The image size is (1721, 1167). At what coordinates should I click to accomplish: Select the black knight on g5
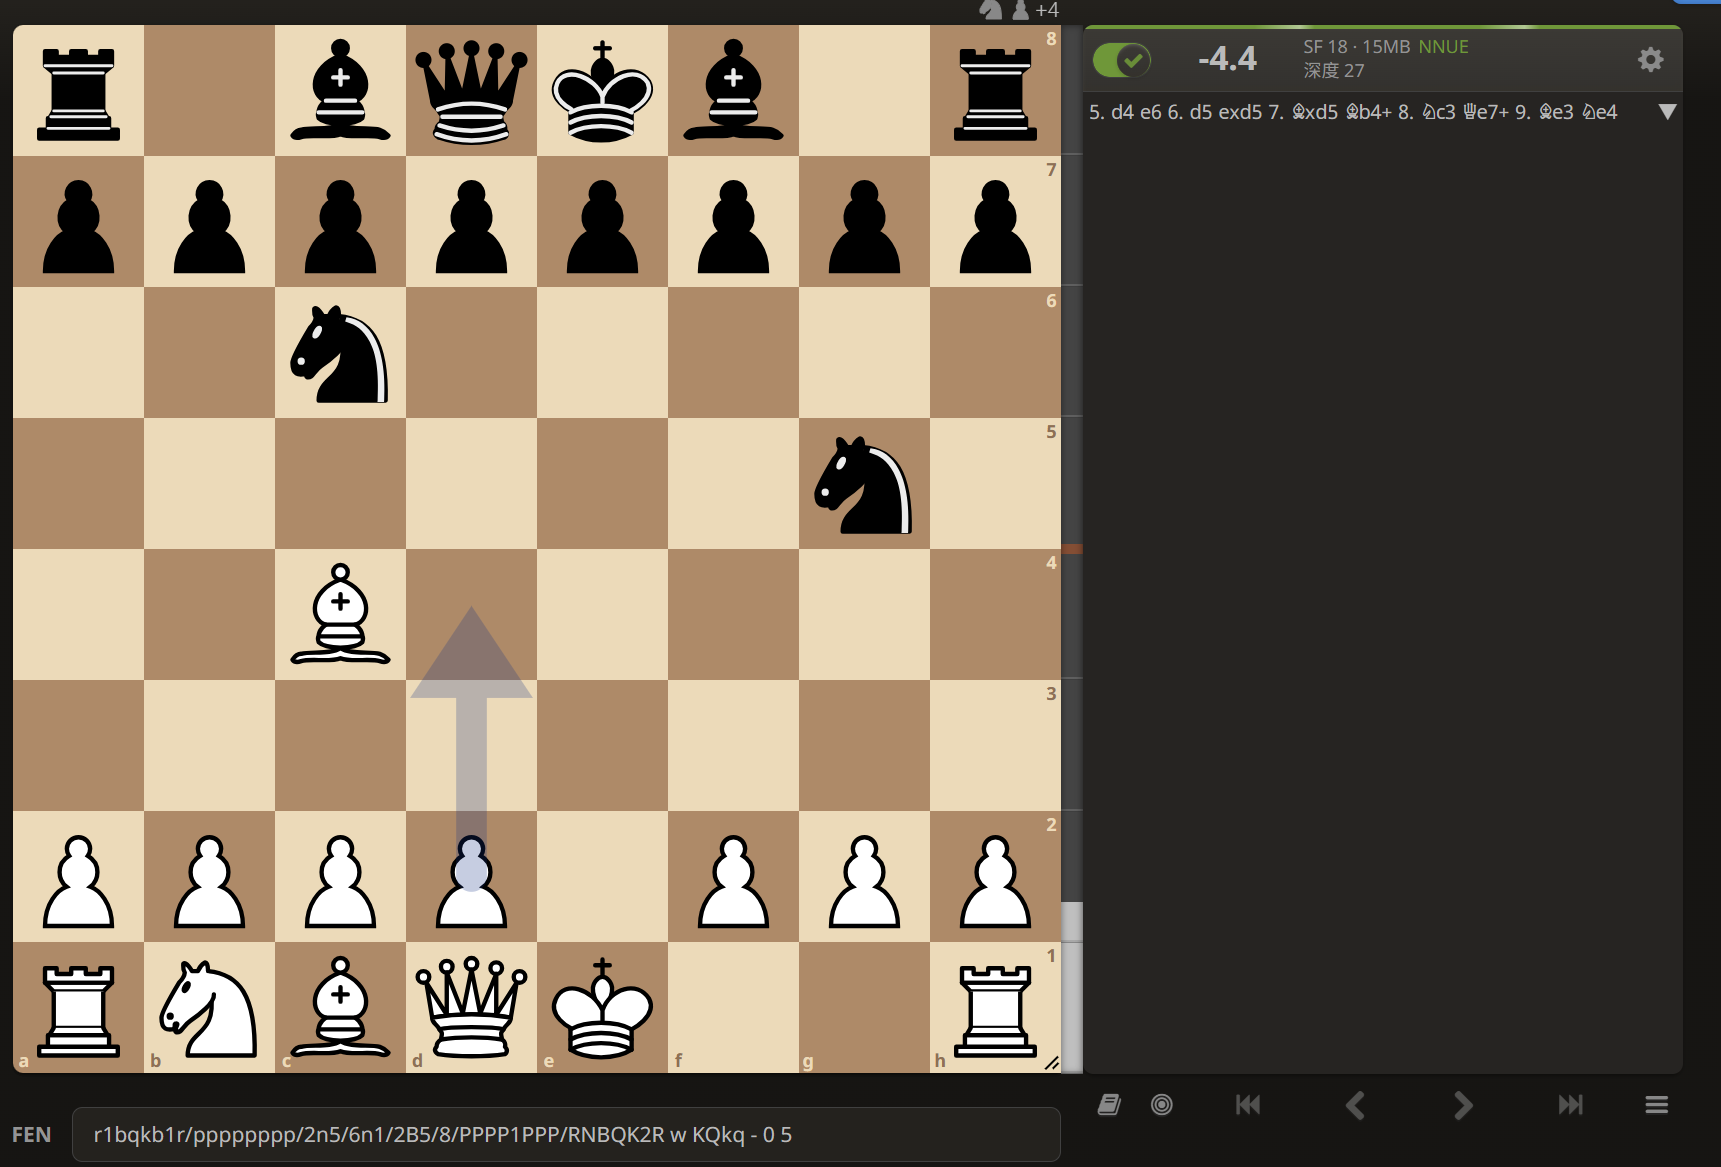tap(864, 484)
